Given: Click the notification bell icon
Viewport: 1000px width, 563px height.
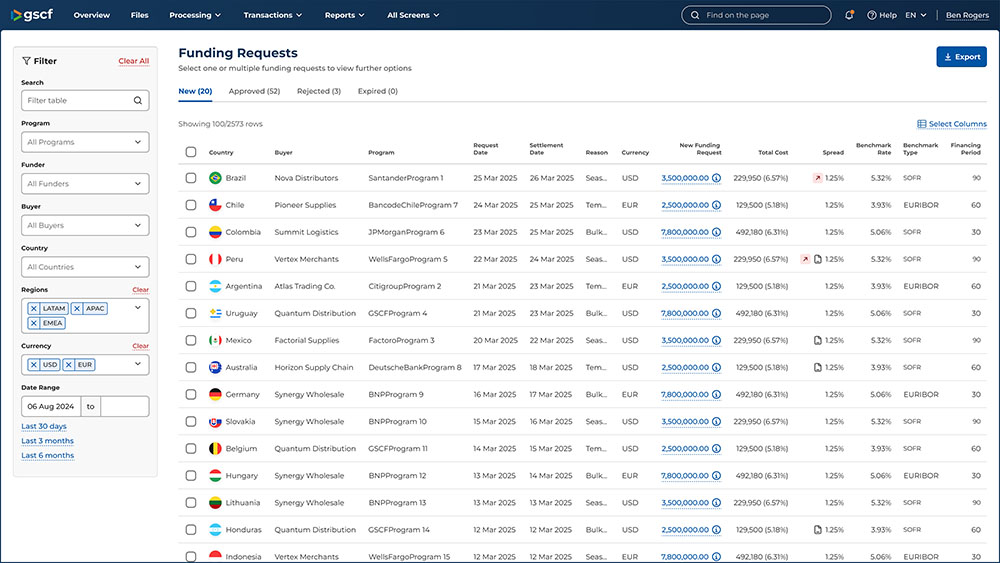Looking at the screenshot, I should (x=849, y=15).
